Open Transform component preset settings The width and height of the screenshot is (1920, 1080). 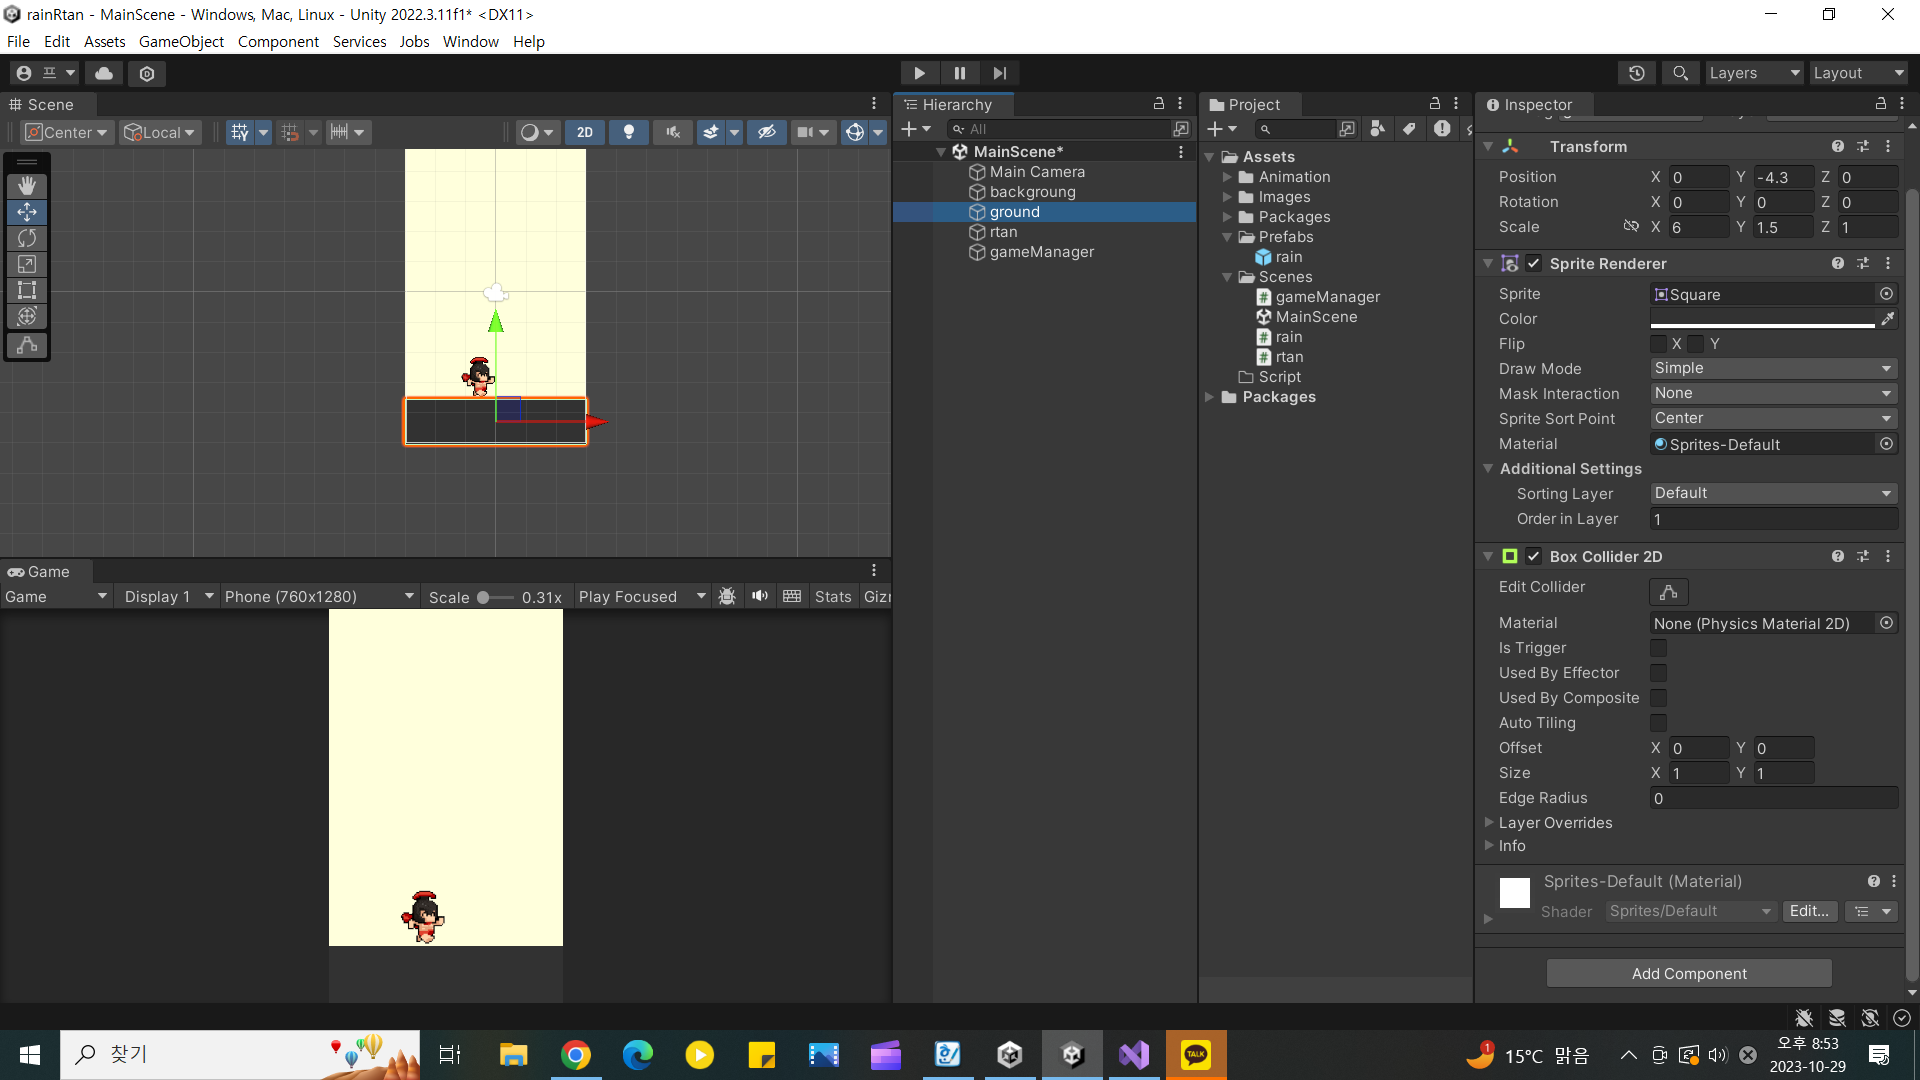(1863, 147)
